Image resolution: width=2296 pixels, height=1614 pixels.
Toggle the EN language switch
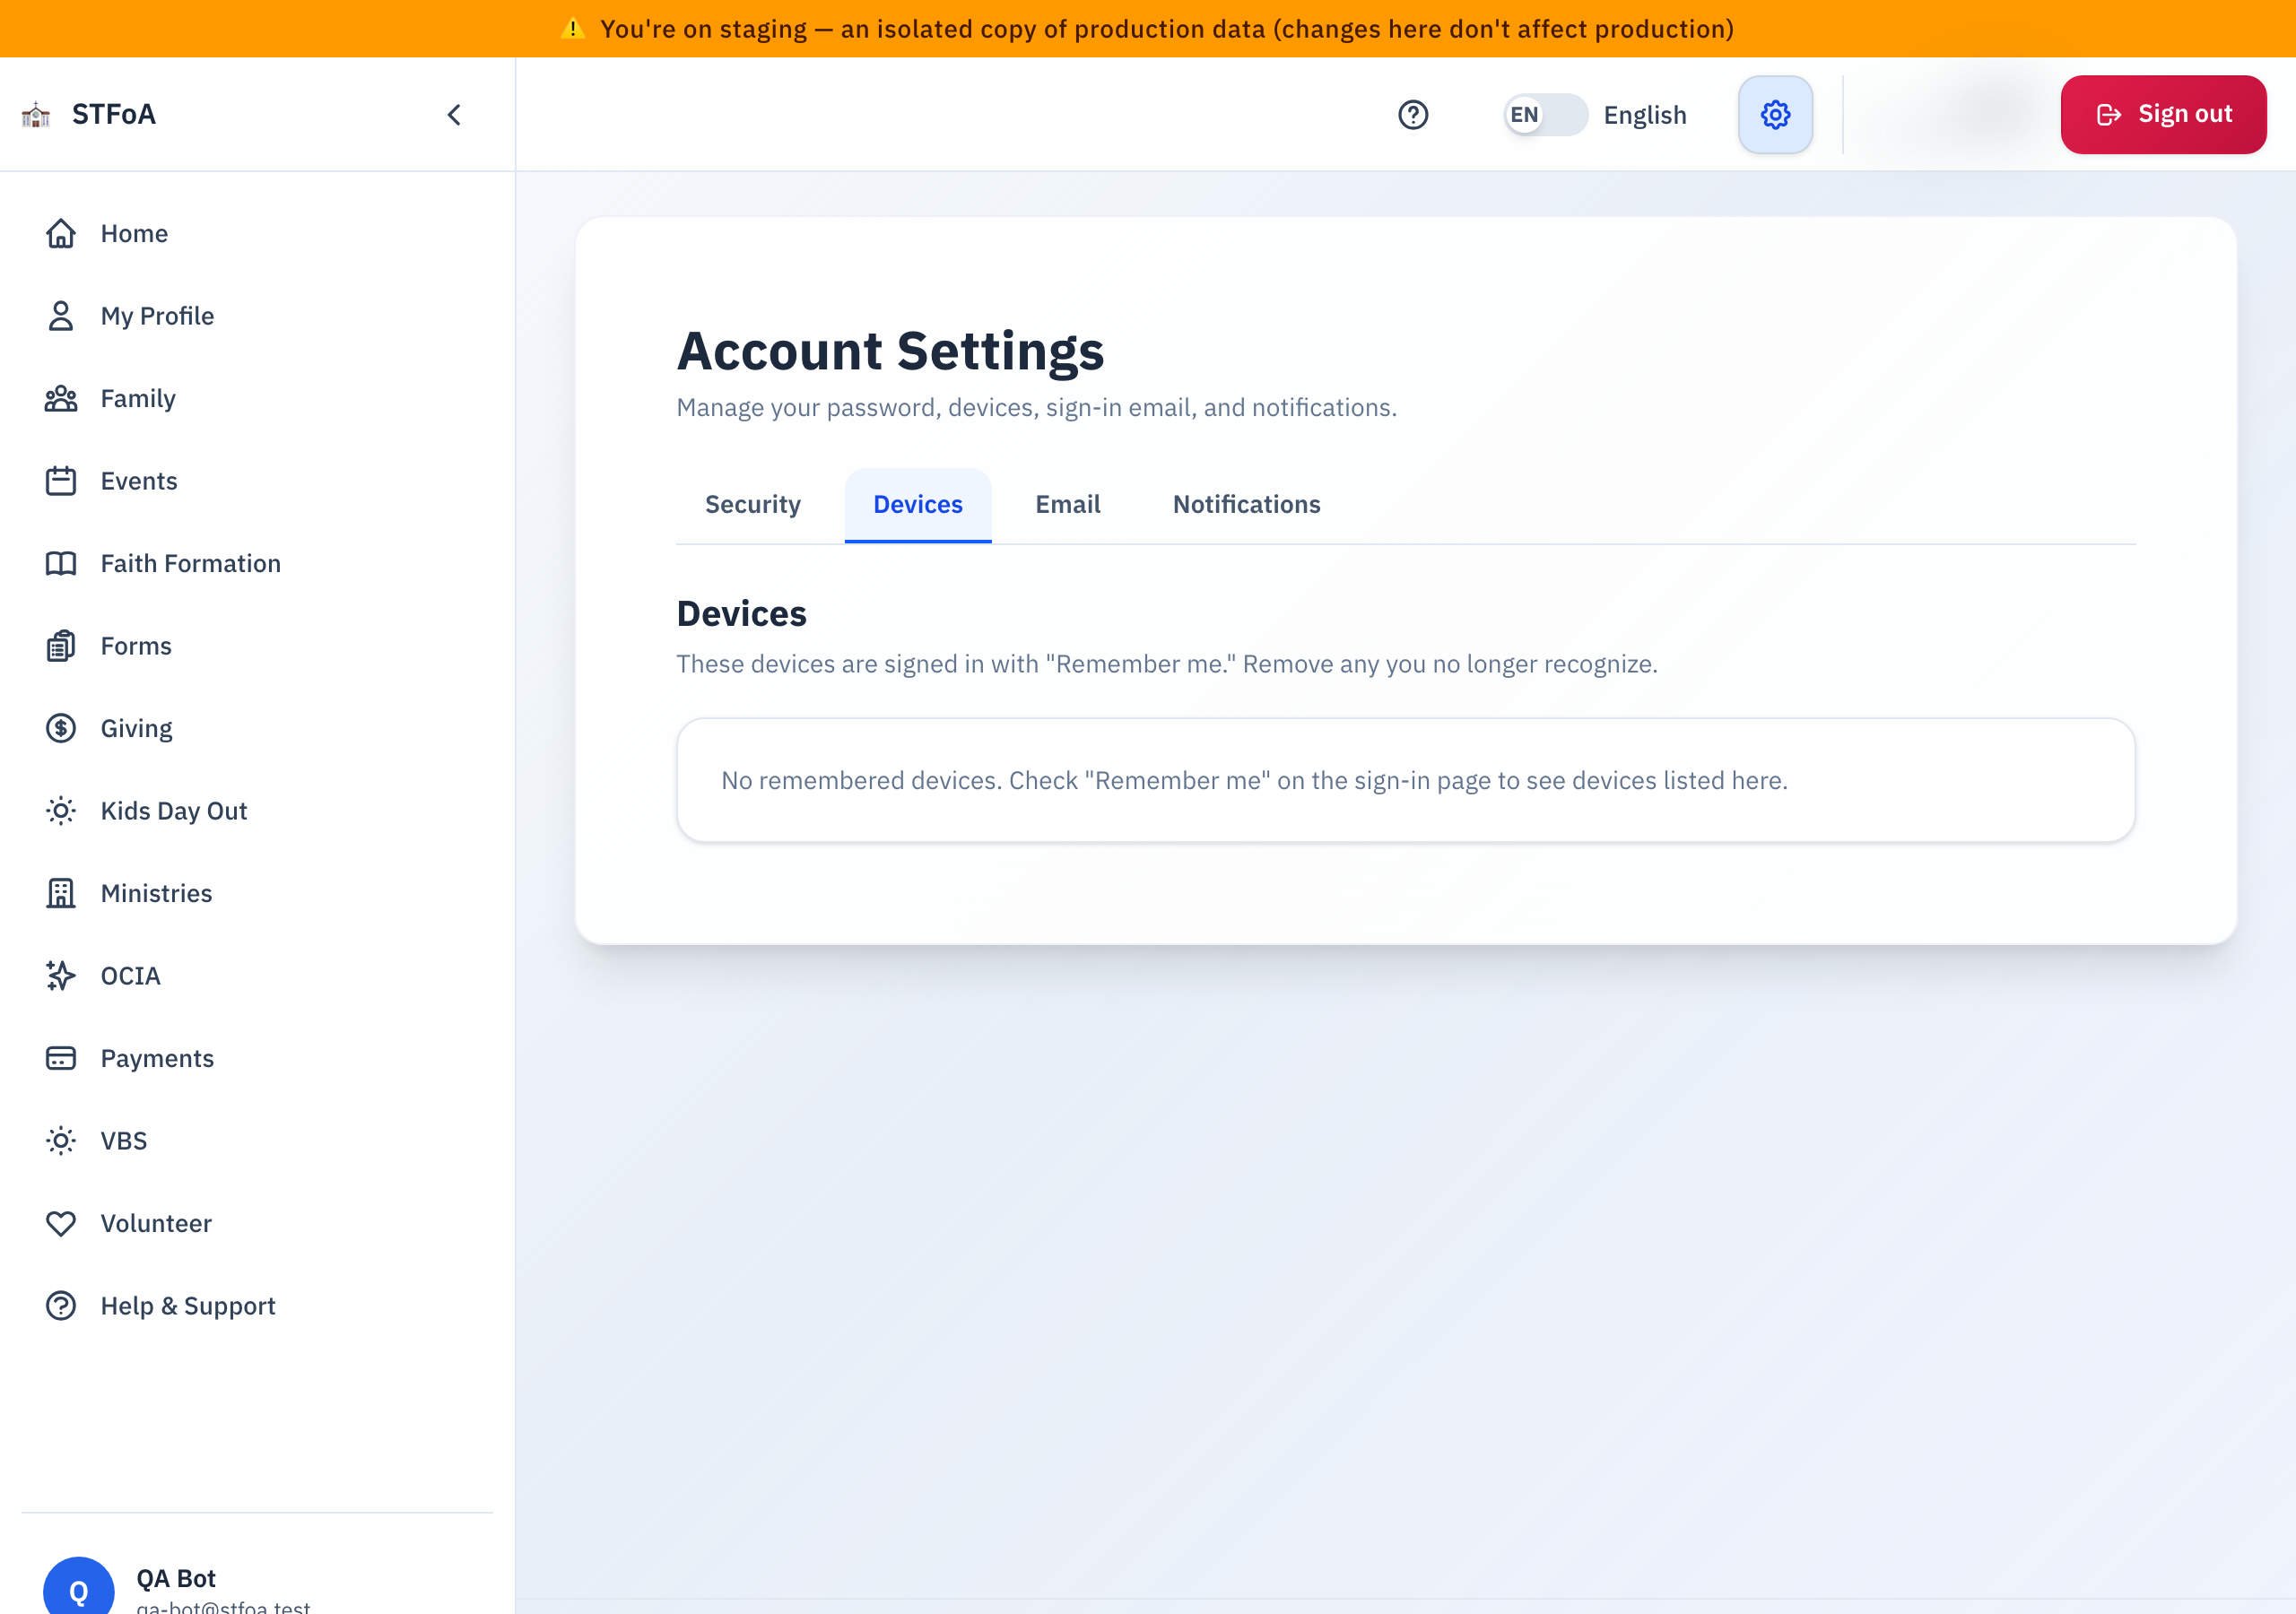click(1545, 115)
